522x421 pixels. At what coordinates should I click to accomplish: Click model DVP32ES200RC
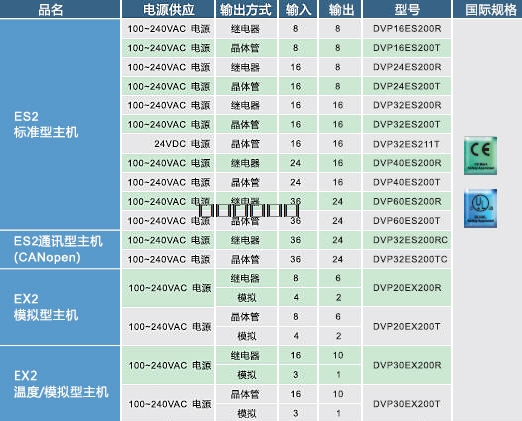pyautogui.click(x=410, y=240)
